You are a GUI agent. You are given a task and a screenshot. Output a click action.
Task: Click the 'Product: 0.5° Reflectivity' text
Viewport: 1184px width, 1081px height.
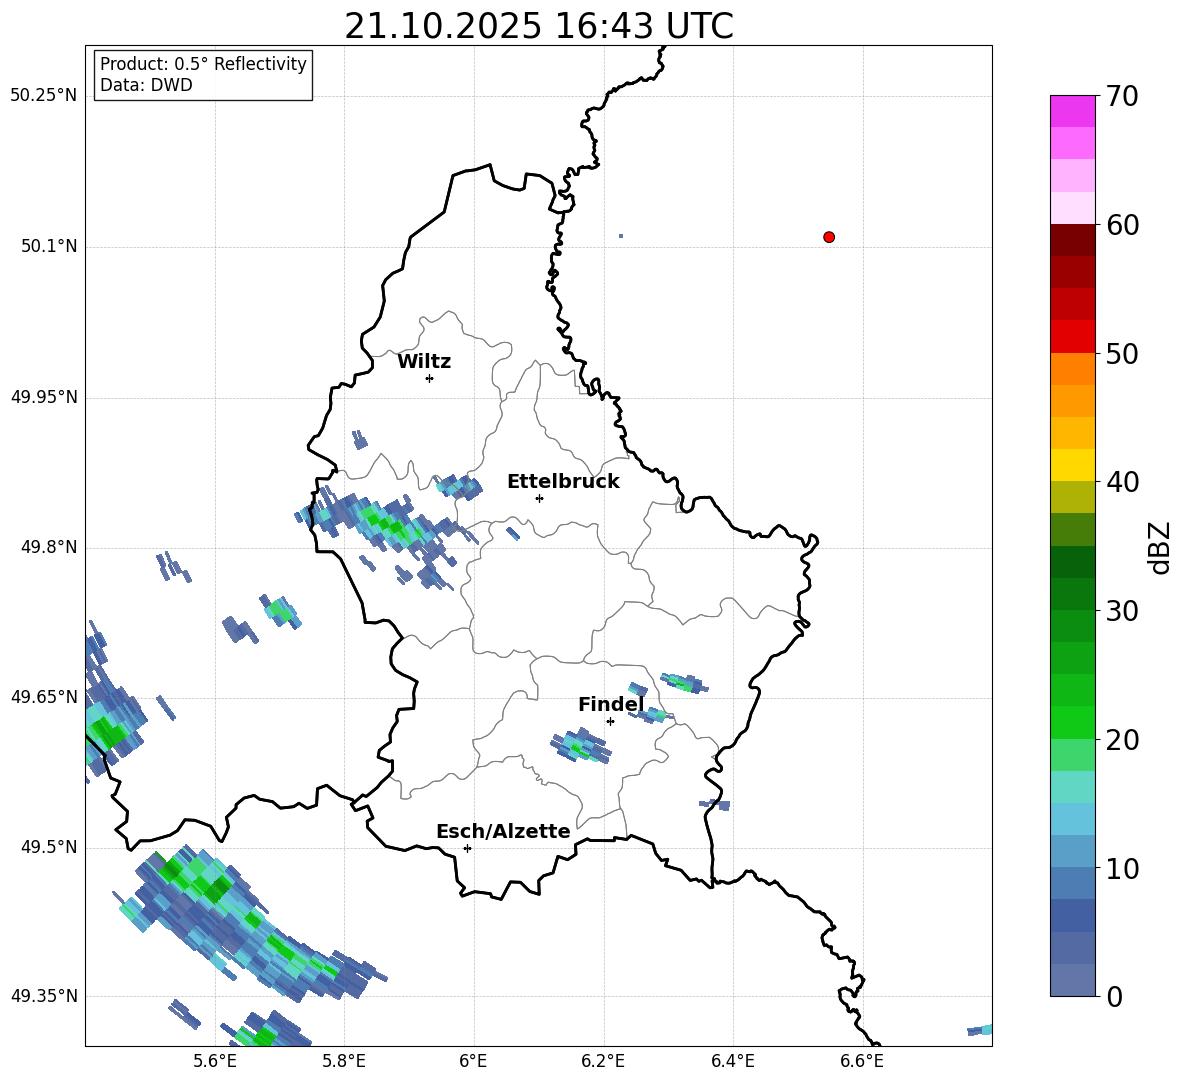(x=203, y=64)
